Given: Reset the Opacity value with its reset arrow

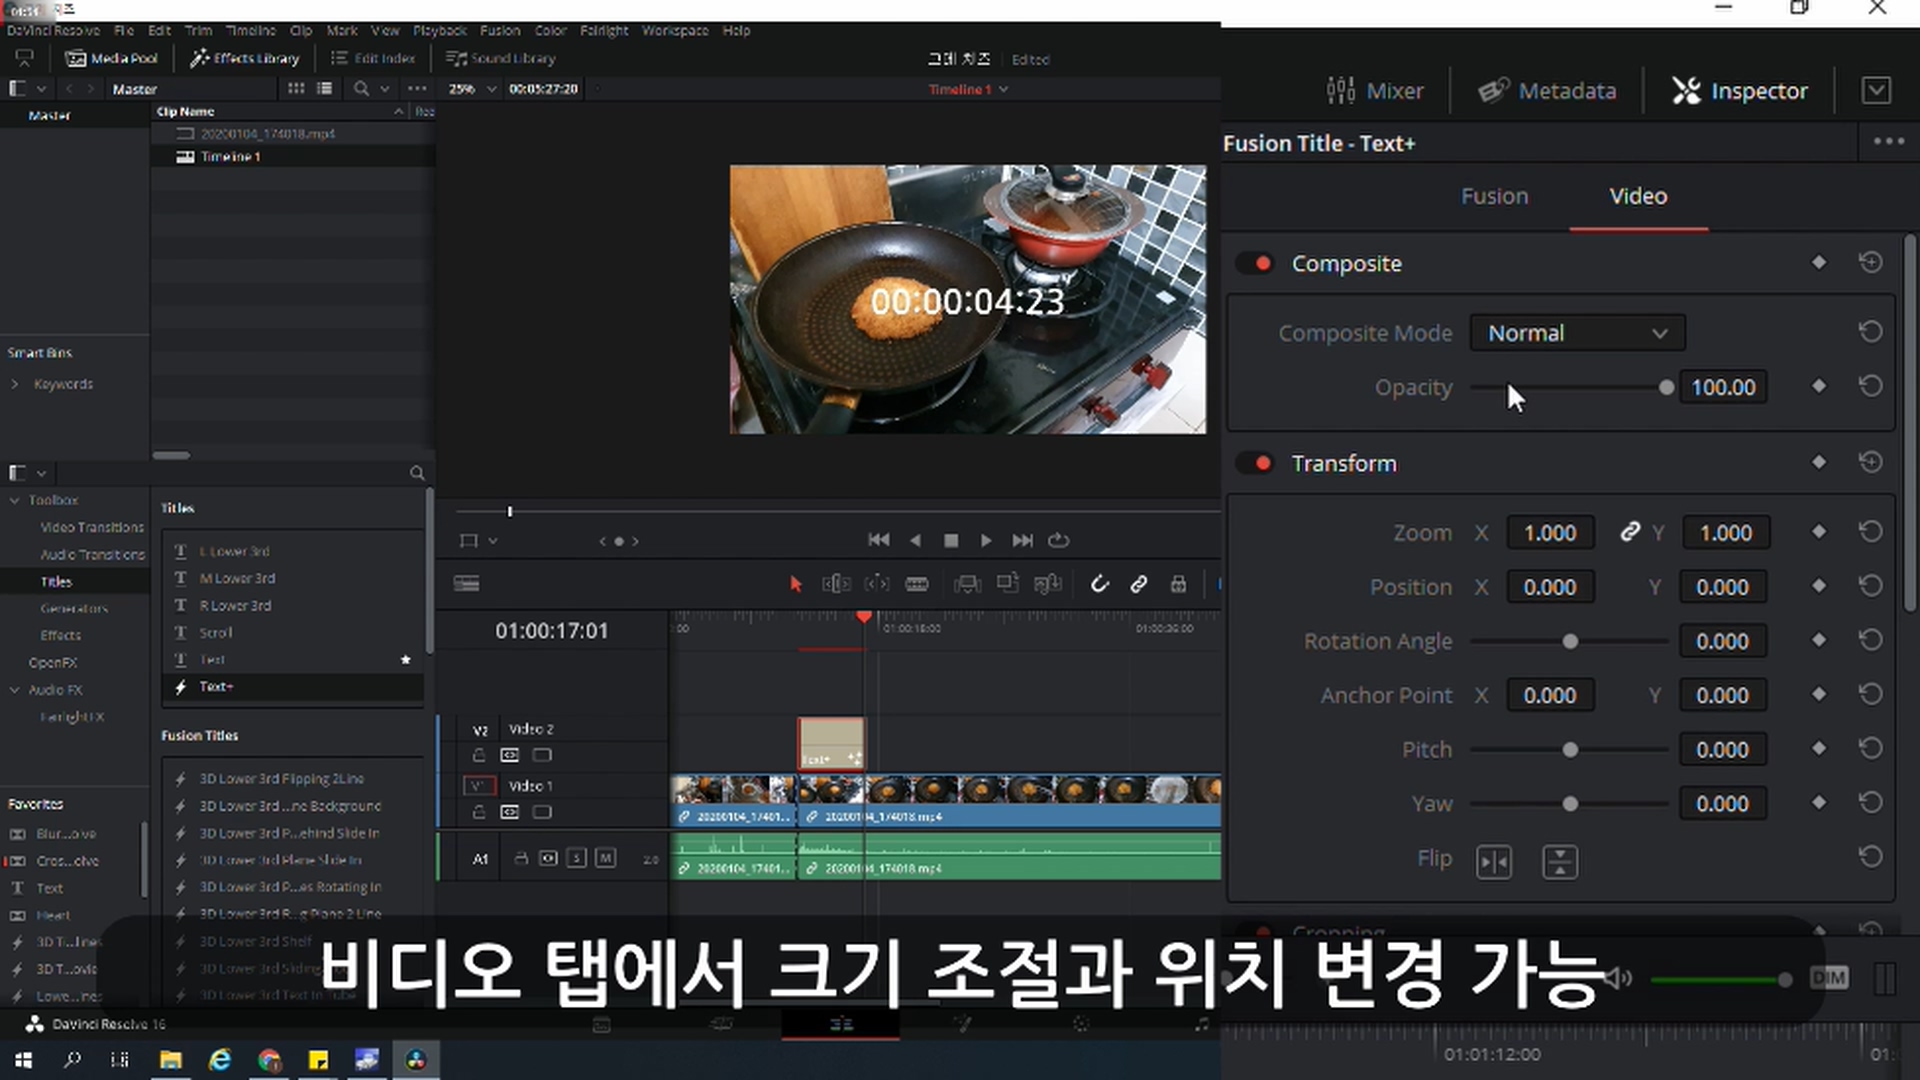Looking at the screenshot, I should coord(1870,387).
